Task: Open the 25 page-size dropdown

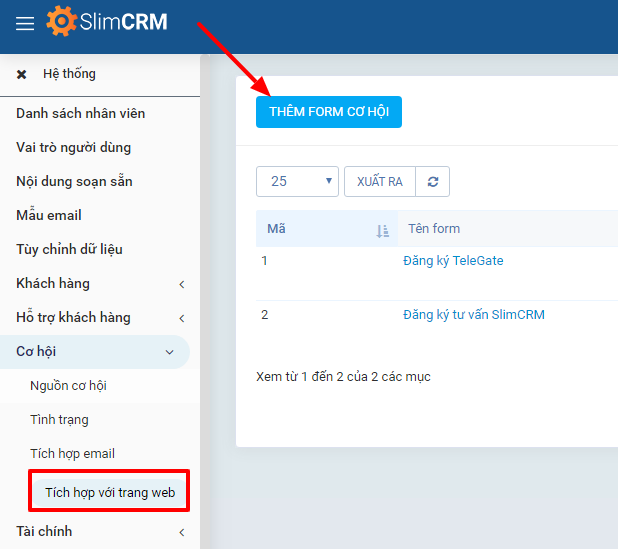Action: 297,181
